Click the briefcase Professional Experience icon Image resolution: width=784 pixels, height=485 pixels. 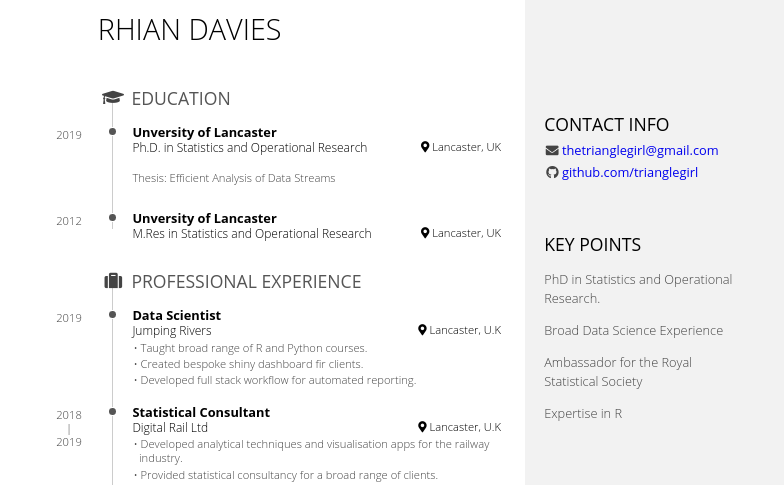[113, 282]
